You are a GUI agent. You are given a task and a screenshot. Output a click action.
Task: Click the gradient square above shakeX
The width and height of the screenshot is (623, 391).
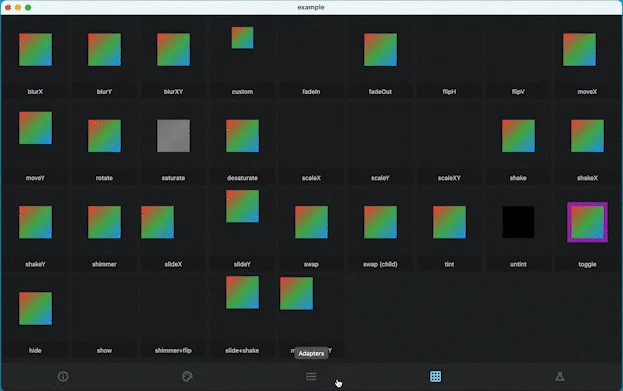[x=587, y=135]
